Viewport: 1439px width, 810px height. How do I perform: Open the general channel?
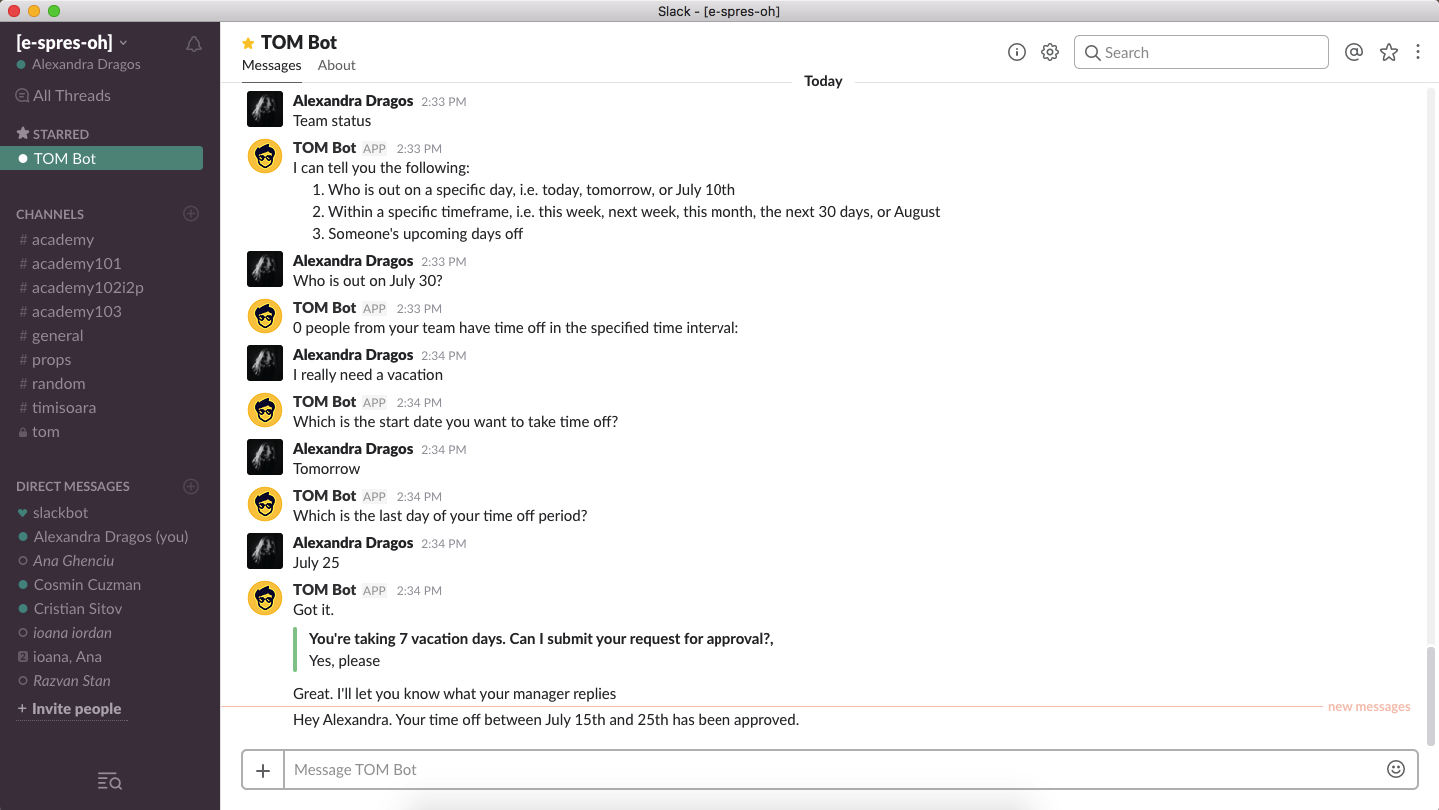point(57,336)
